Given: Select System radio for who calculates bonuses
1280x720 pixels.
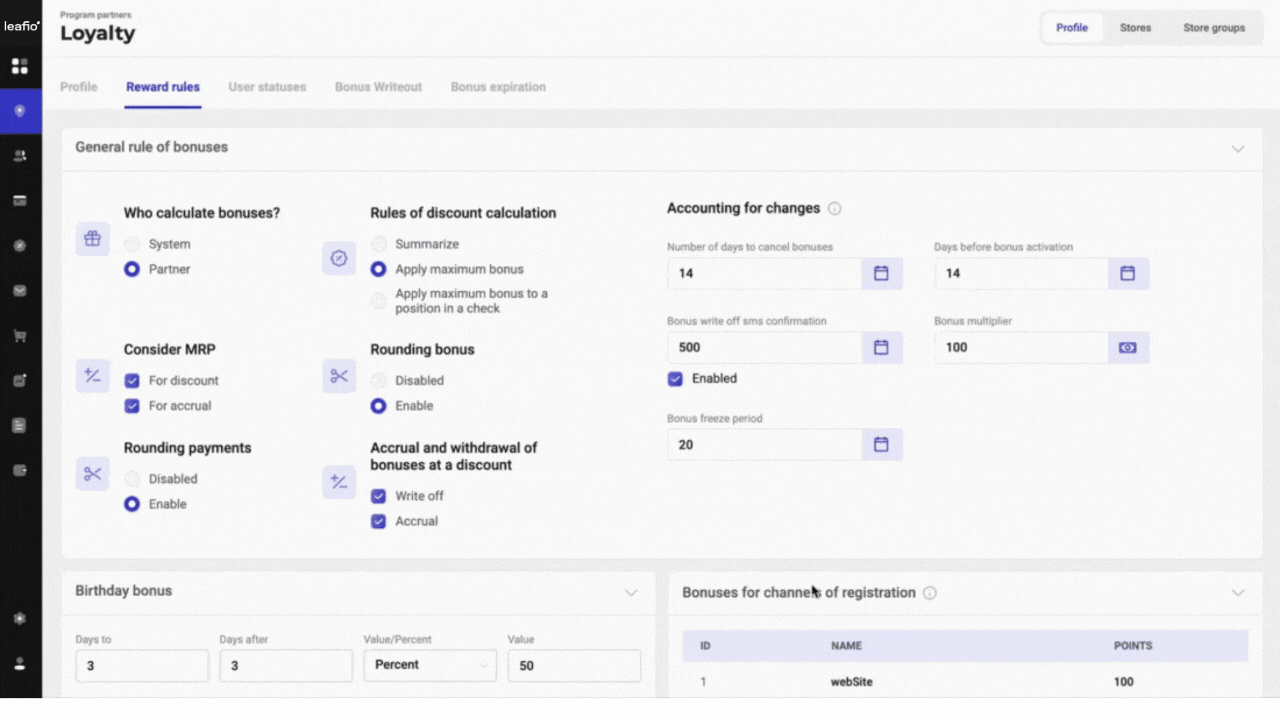Looking at the screenshot, I should coord(132,244).
